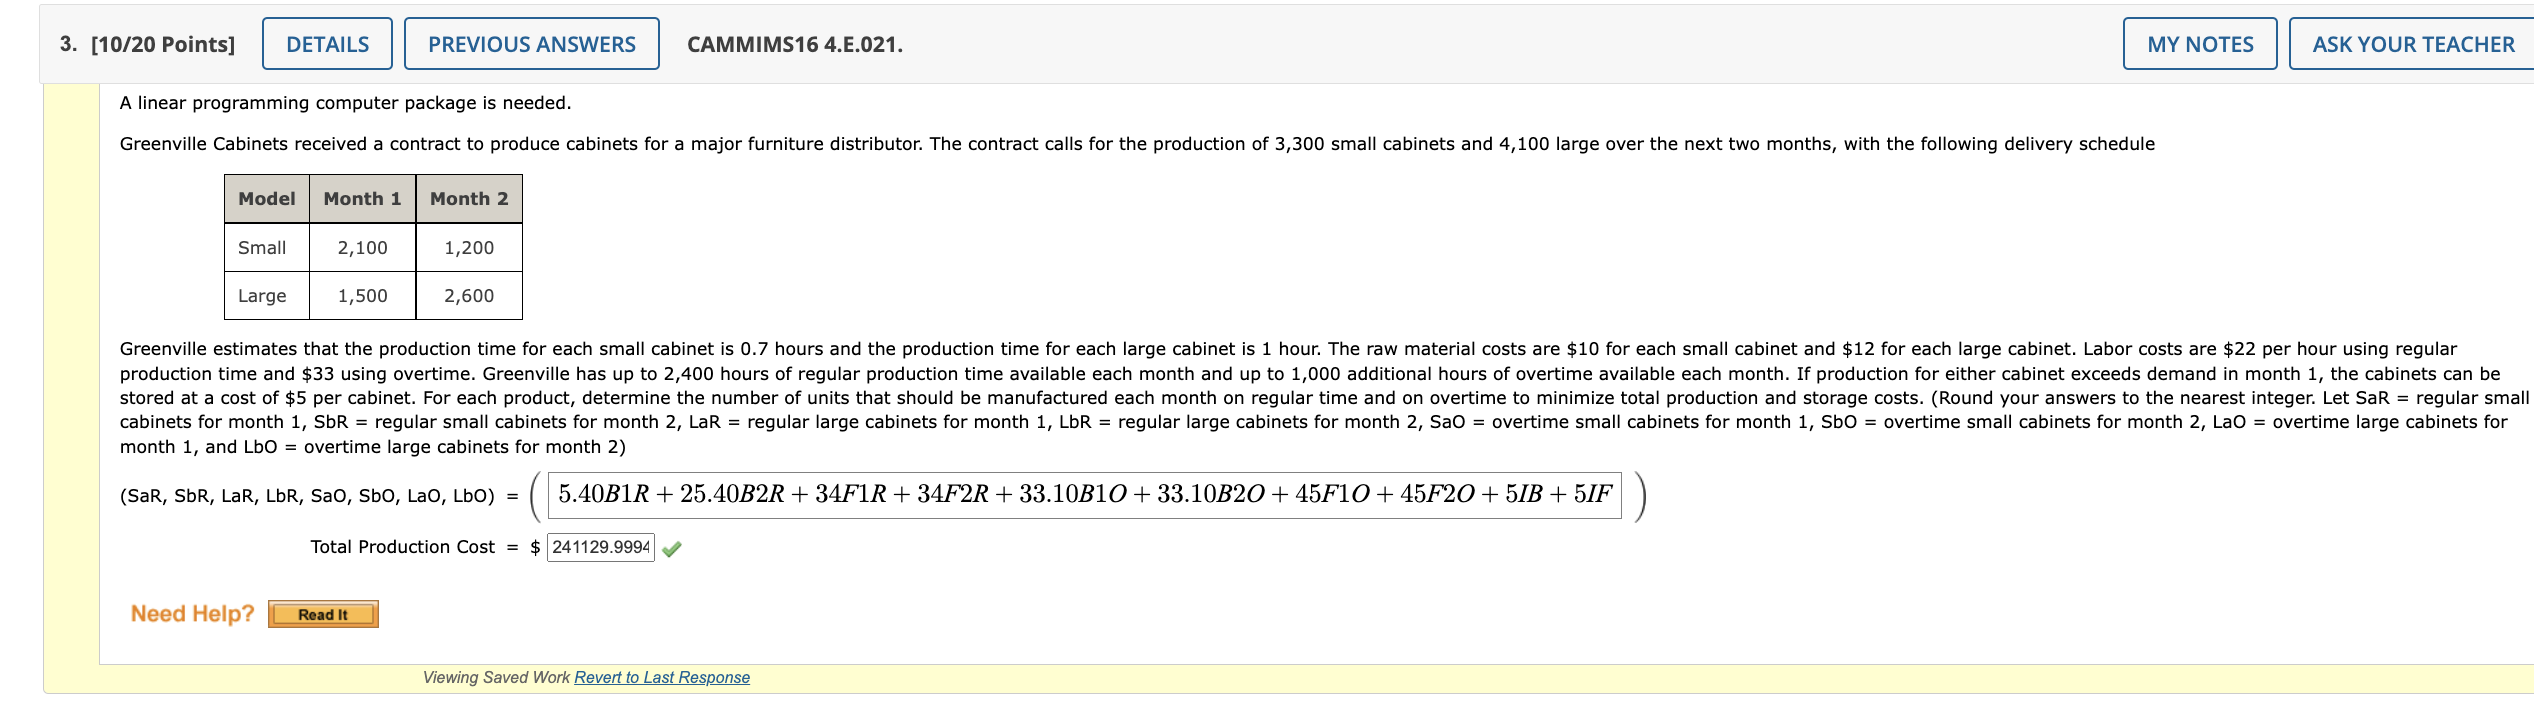
Task: Click the value 241129.9994 in the answer box
Action: [598, 547]
